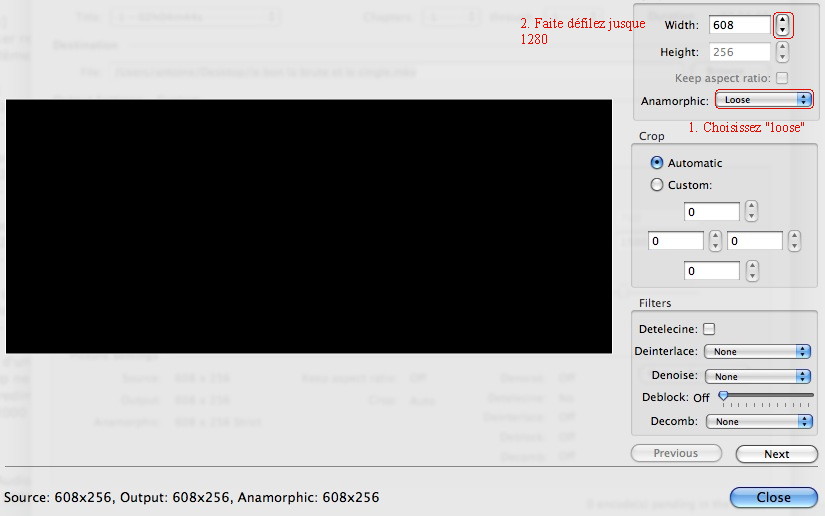Open the Deinterlace dropdown
The height and width of the screenshot is (516, 825).
coord(757,352)
